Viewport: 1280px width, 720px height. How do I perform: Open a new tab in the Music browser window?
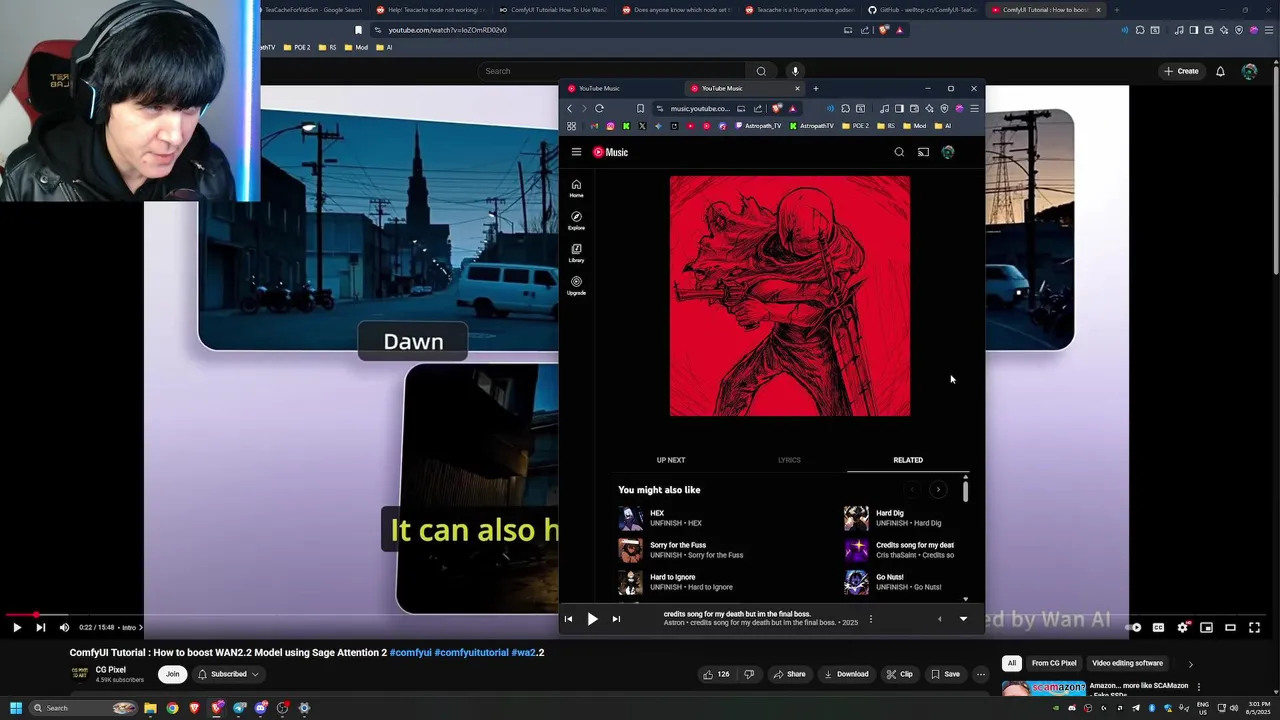click(x=815, y=88)
